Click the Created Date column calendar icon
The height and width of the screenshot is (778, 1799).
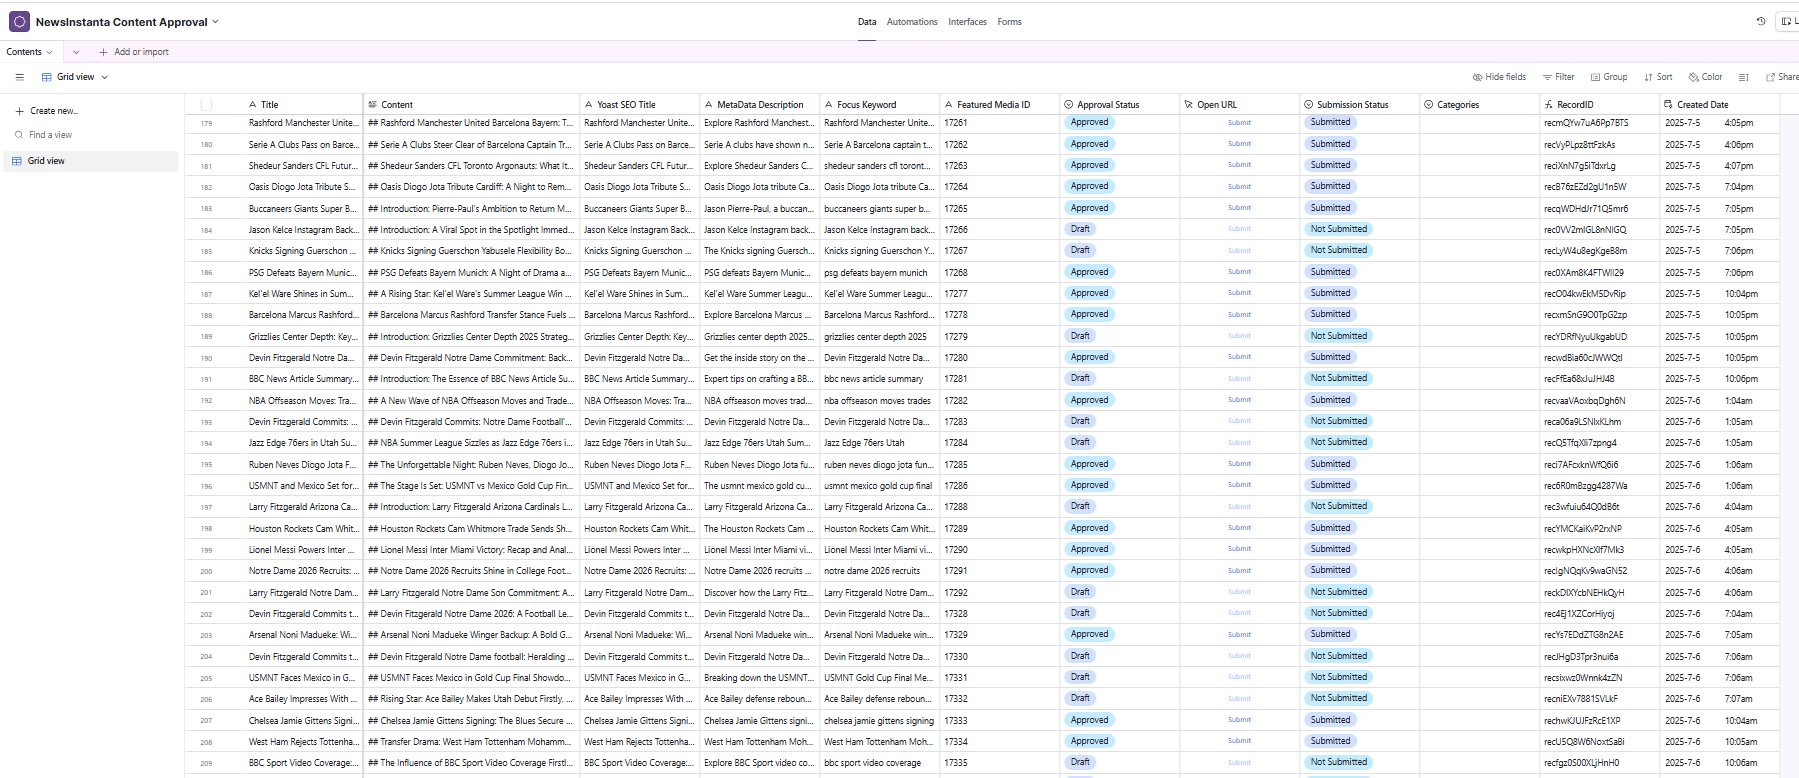tap(1669, 104)
